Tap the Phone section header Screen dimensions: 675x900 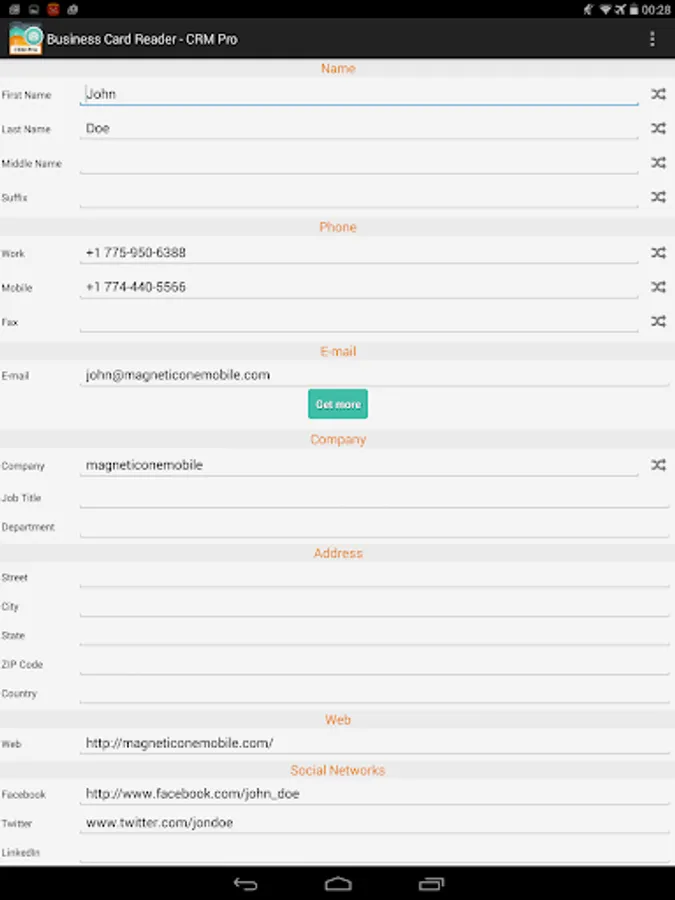click(x=338, y=227)
